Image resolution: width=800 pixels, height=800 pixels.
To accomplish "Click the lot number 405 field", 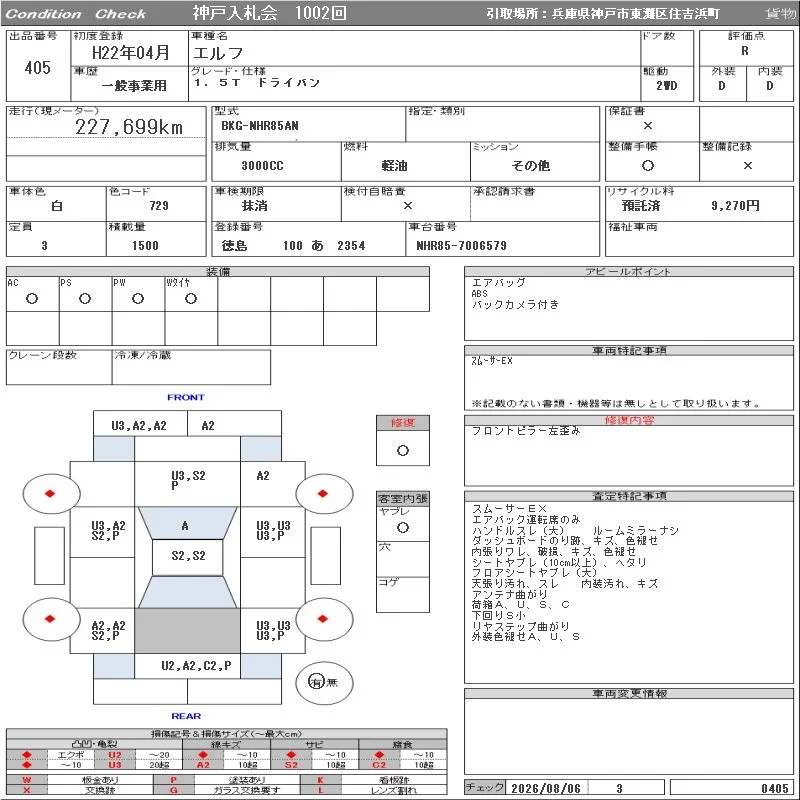I will point(38,67).
